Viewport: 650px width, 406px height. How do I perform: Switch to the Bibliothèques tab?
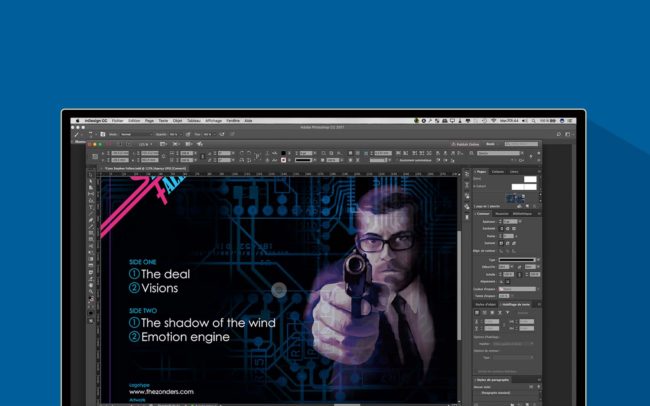[x=522, y=214]
